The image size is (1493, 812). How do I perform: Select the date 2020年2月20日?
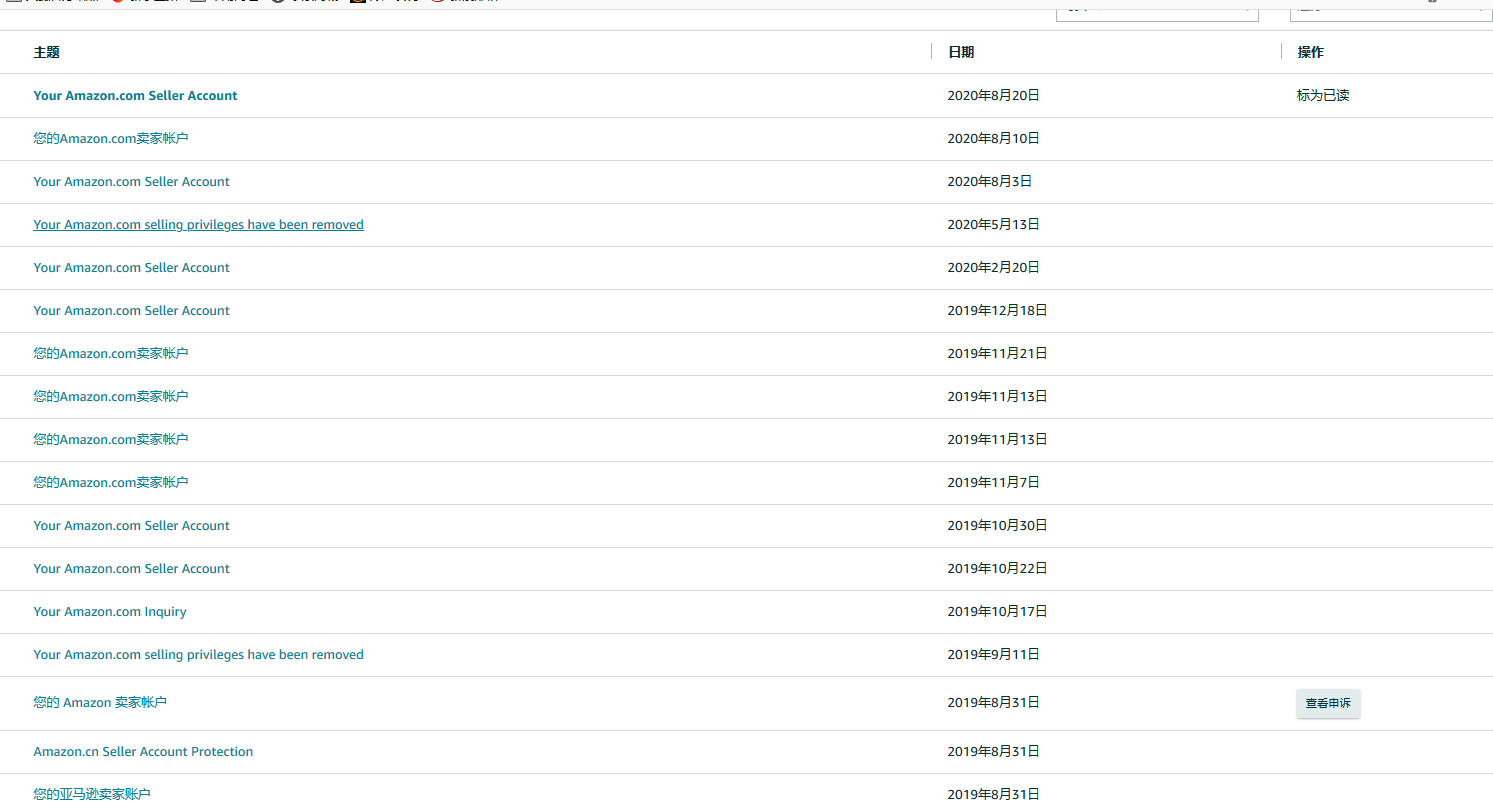[x=994, y=268]
